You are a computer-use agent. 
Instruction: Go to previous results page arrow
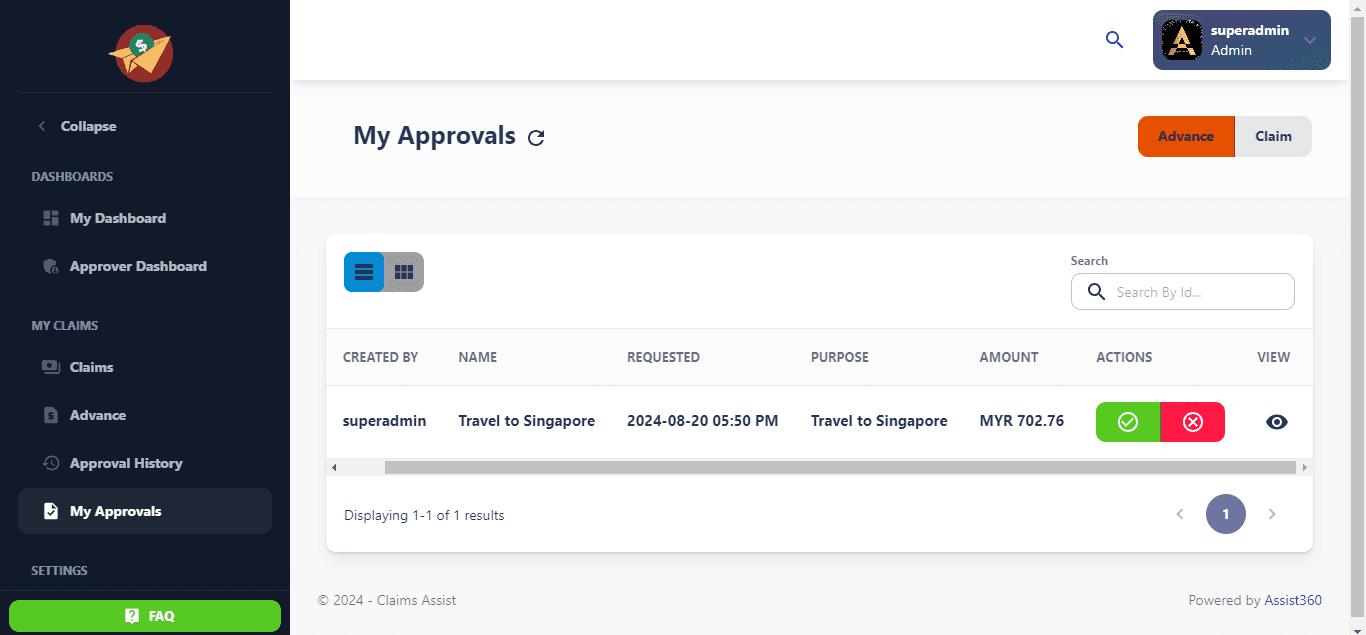(x=1180, y=514)
